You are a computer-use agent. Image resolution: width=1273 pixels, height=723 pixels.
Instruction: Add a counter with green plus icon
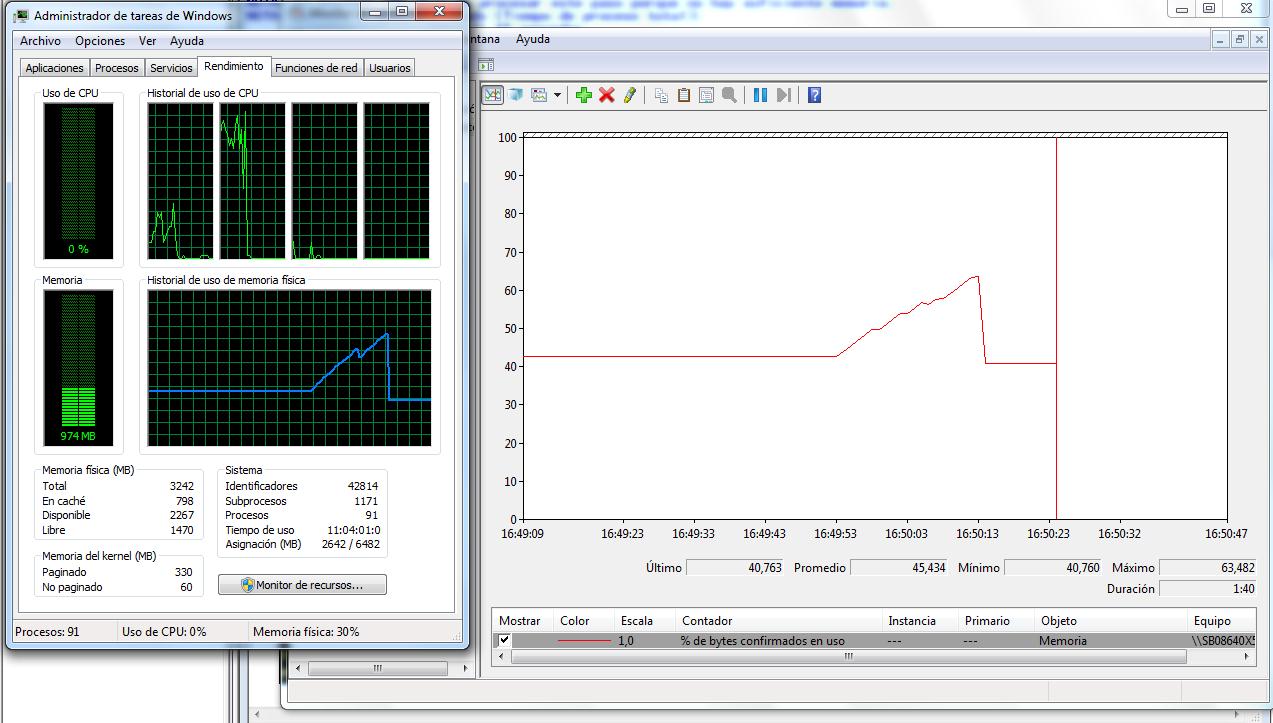[x=583, y=95]
